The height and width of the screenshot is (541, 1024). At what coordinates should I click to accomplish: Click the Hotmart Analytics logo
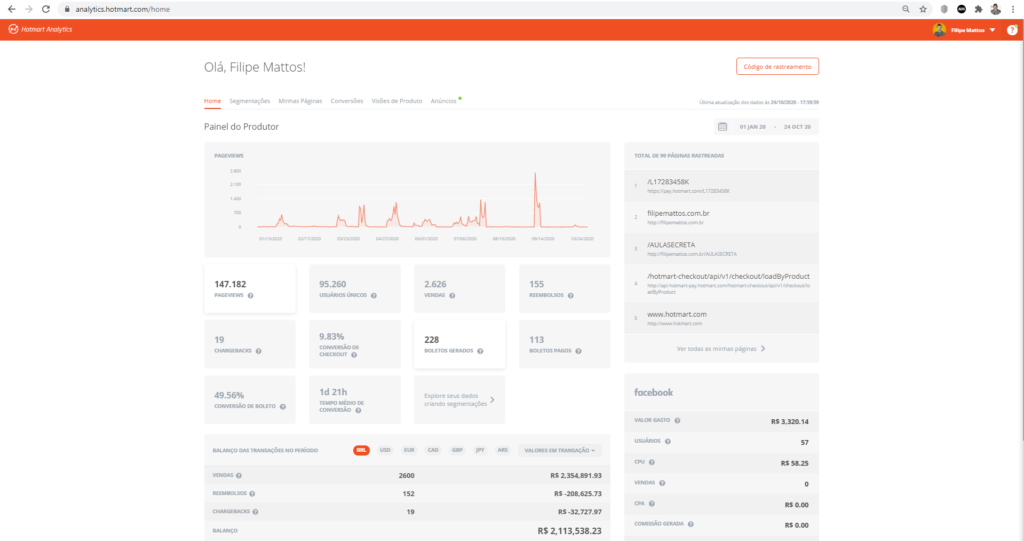pos(40,29)
